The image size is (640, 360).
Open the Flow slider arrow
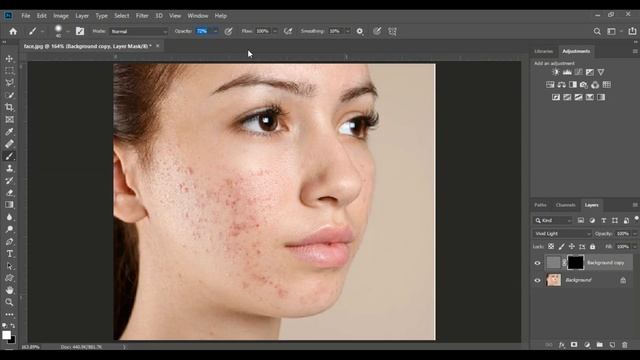[x=275, y=31]
